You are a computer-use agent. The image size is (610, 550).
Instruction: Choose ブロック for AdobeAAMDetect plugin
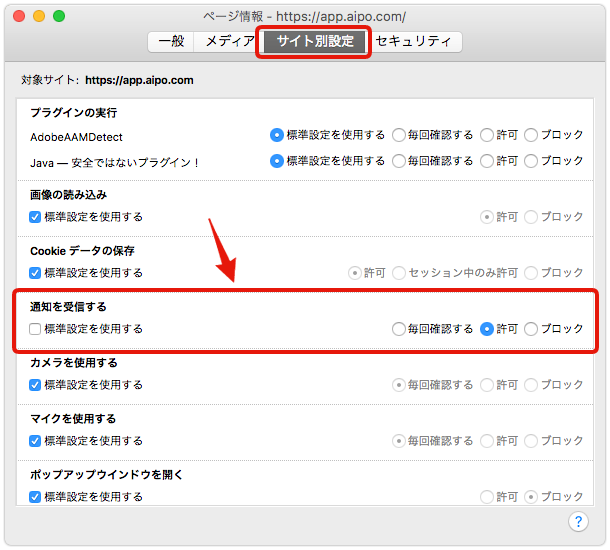pyautogui.click(x=531, y=135)
